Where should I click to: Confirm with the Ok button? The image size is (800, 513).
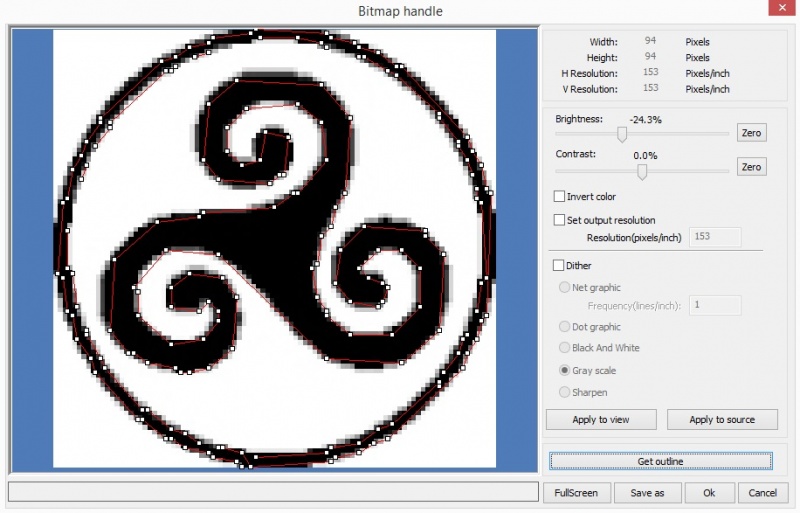(709, 493)
